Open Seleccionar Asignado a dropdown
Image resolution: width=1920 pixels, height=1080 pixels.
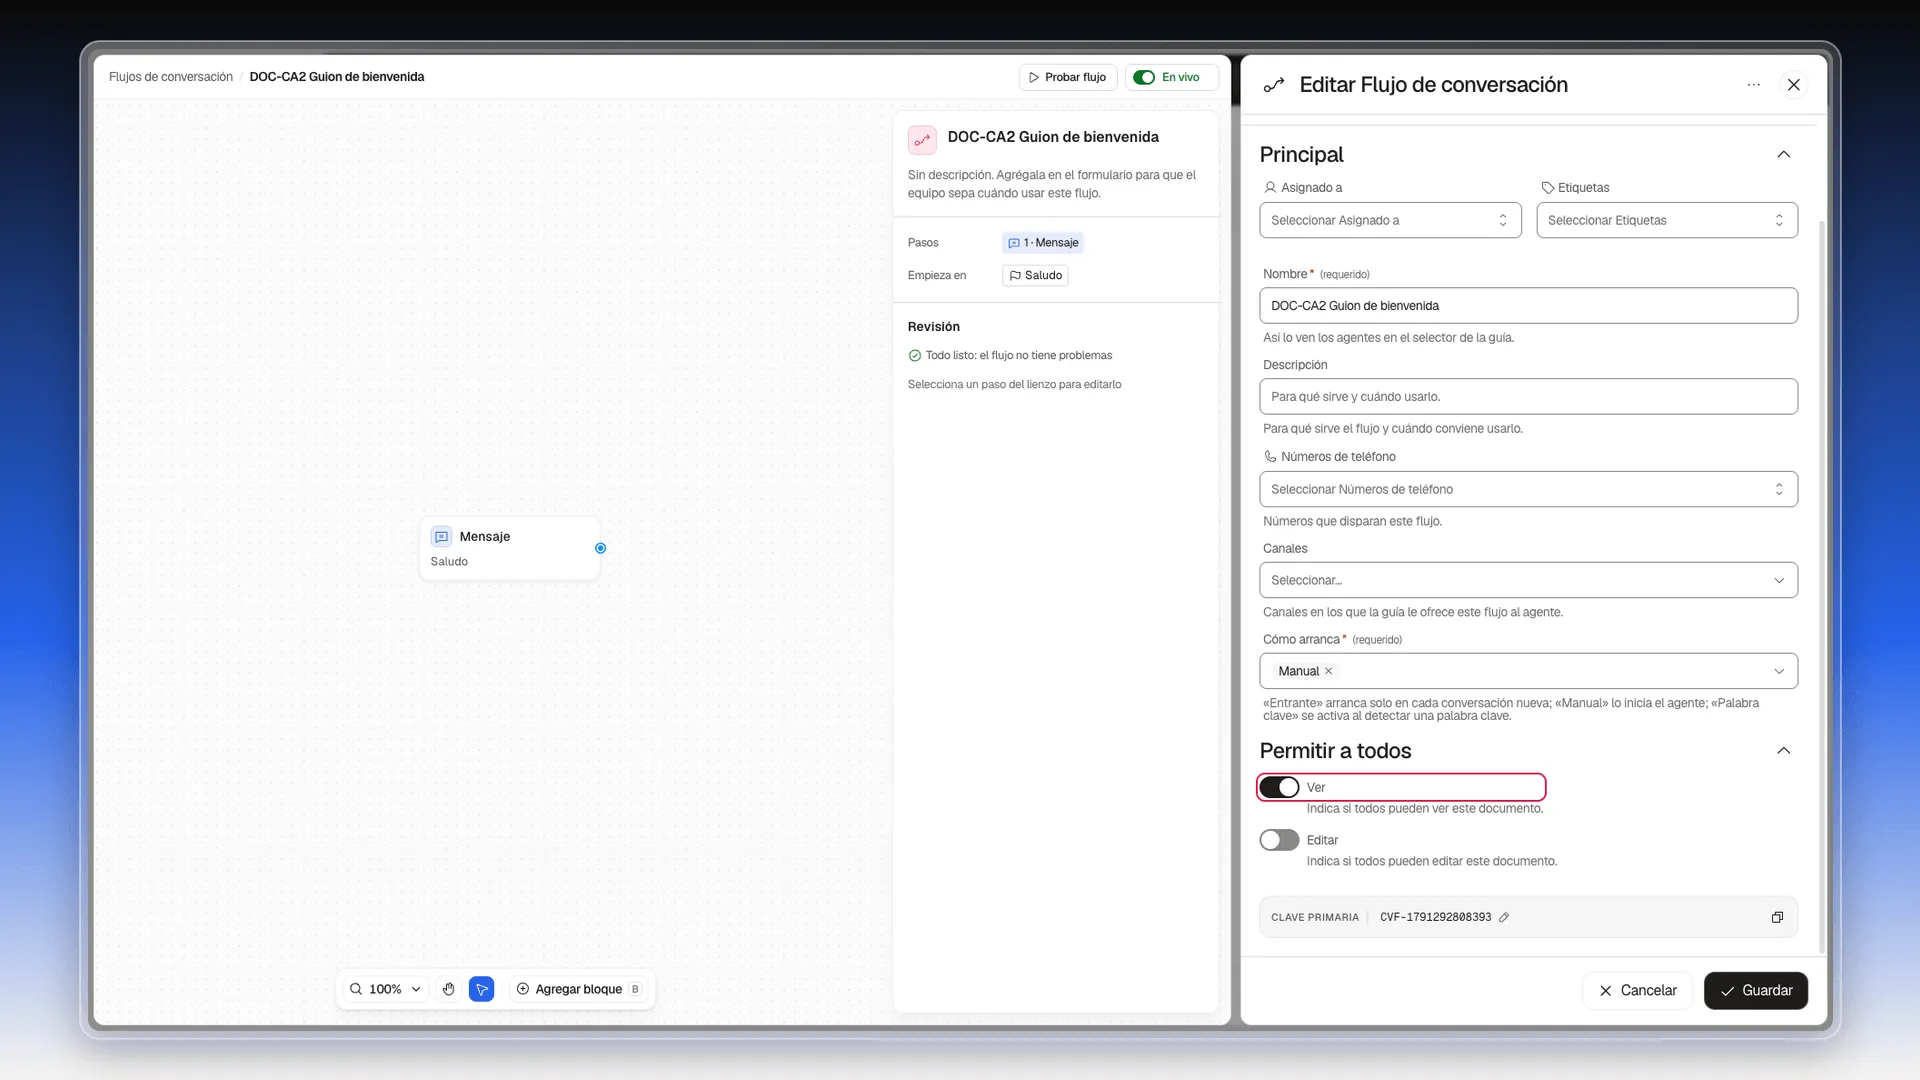(x=1390, y=220)
